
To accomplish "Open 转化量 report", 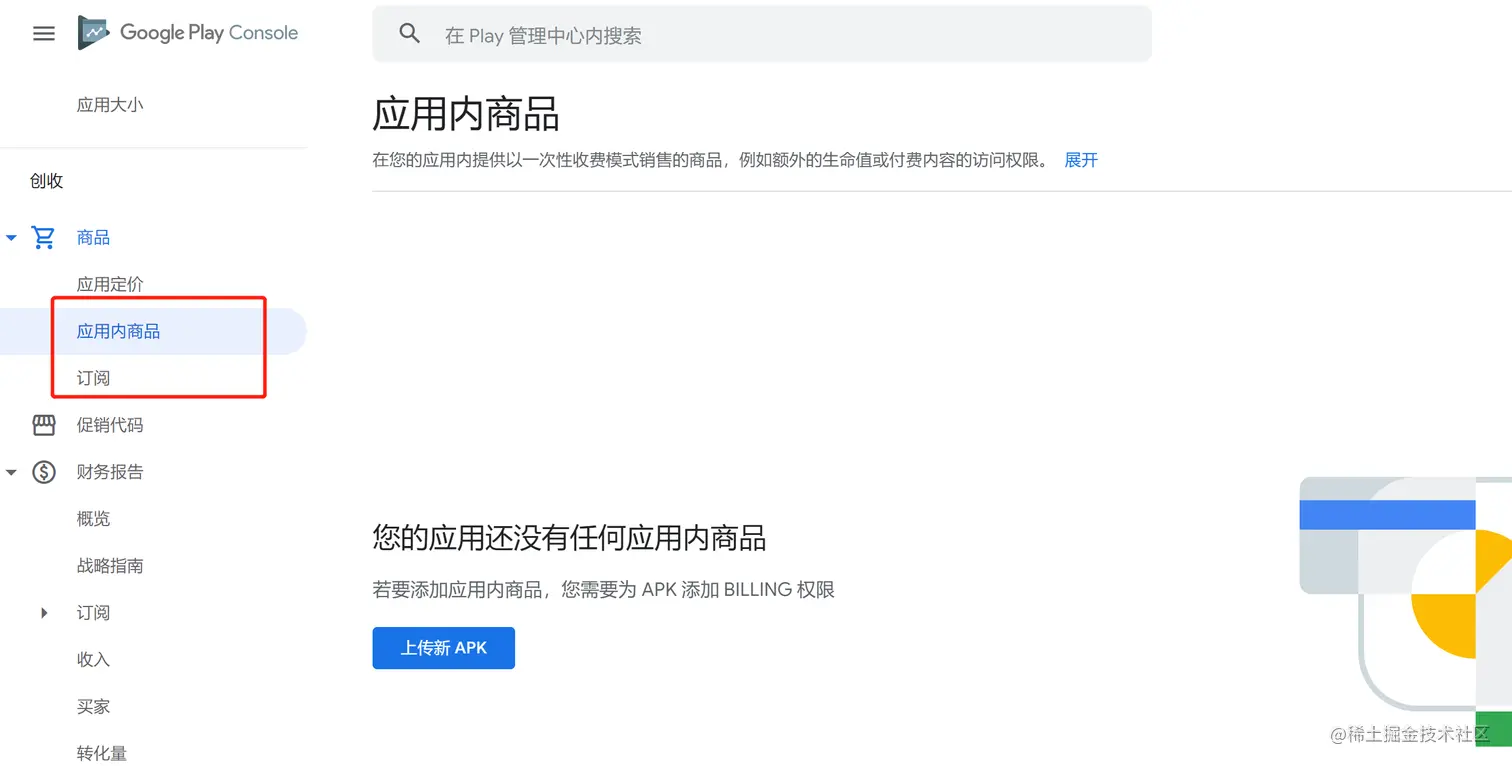I will [x=102, y=754].
